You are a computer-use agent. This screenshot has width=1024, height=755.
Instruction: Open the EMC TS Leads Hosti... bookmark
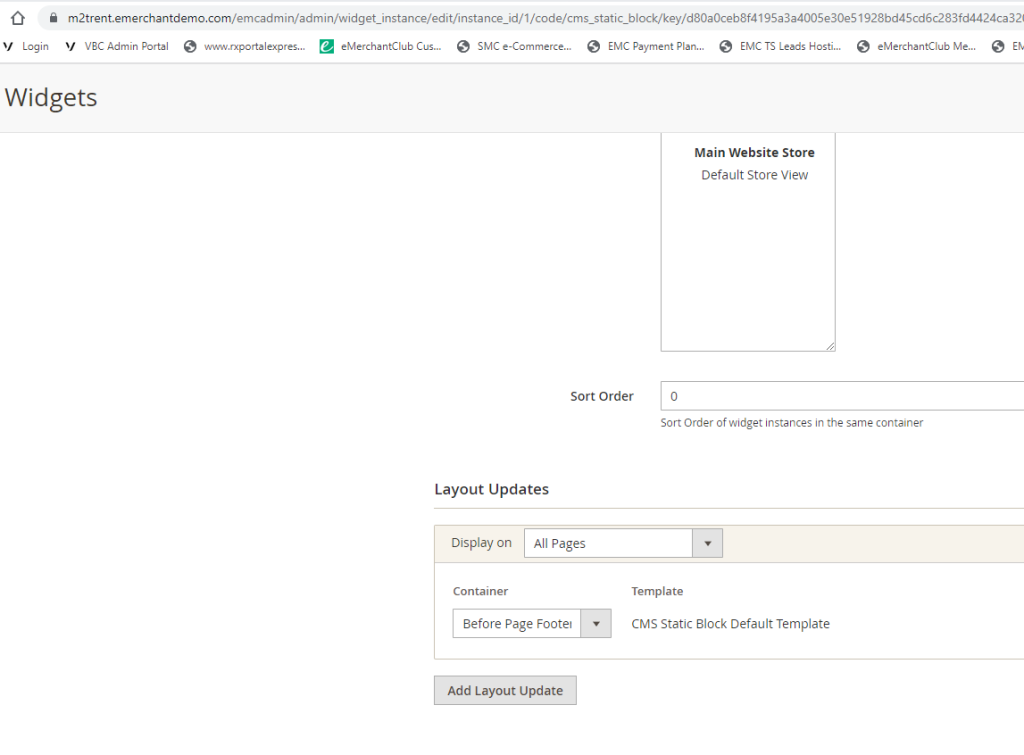pos(780,46)
